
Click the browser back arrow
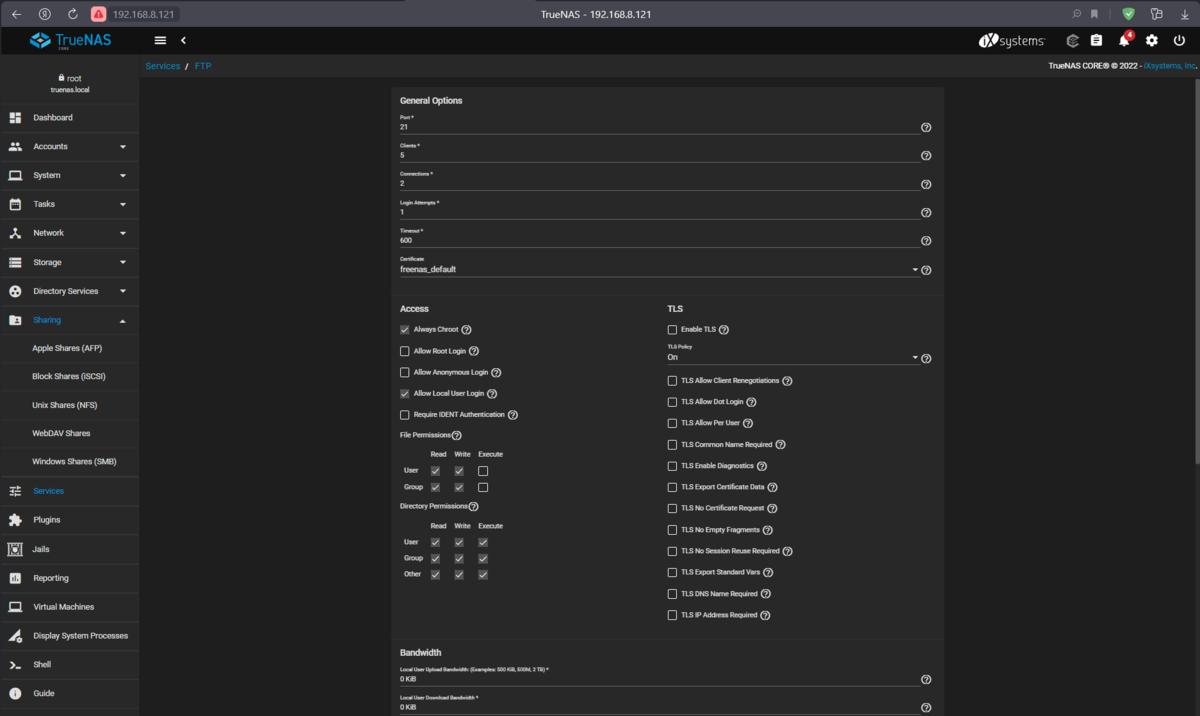click(x=16, y=14)
